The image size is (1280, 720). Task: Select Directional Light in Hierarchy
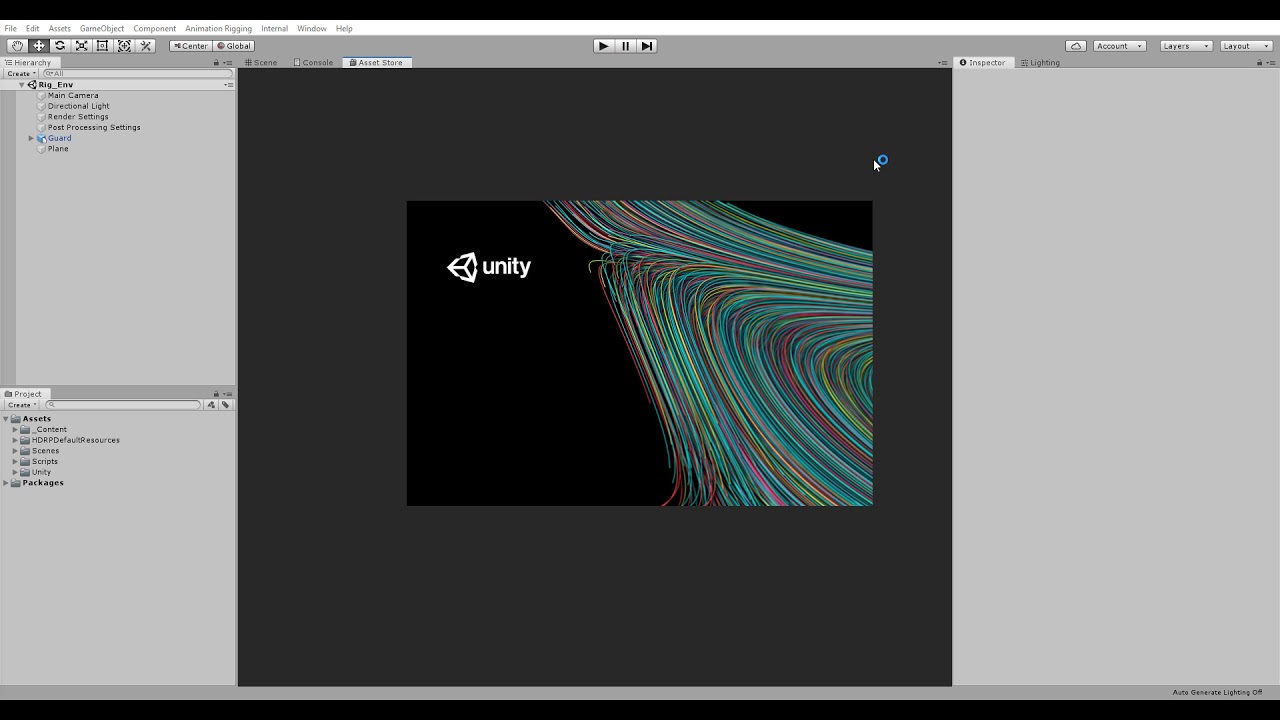point(79,106)
